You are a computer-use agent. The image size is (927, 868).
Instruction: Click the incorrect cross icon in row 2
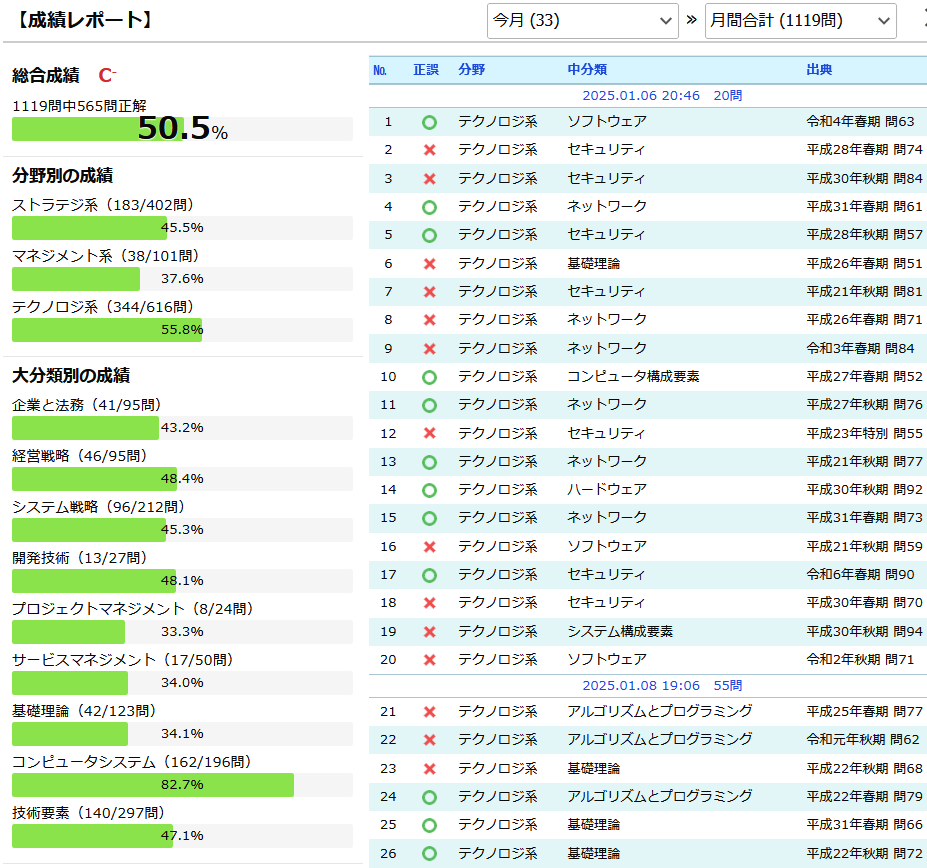[429, 150]
